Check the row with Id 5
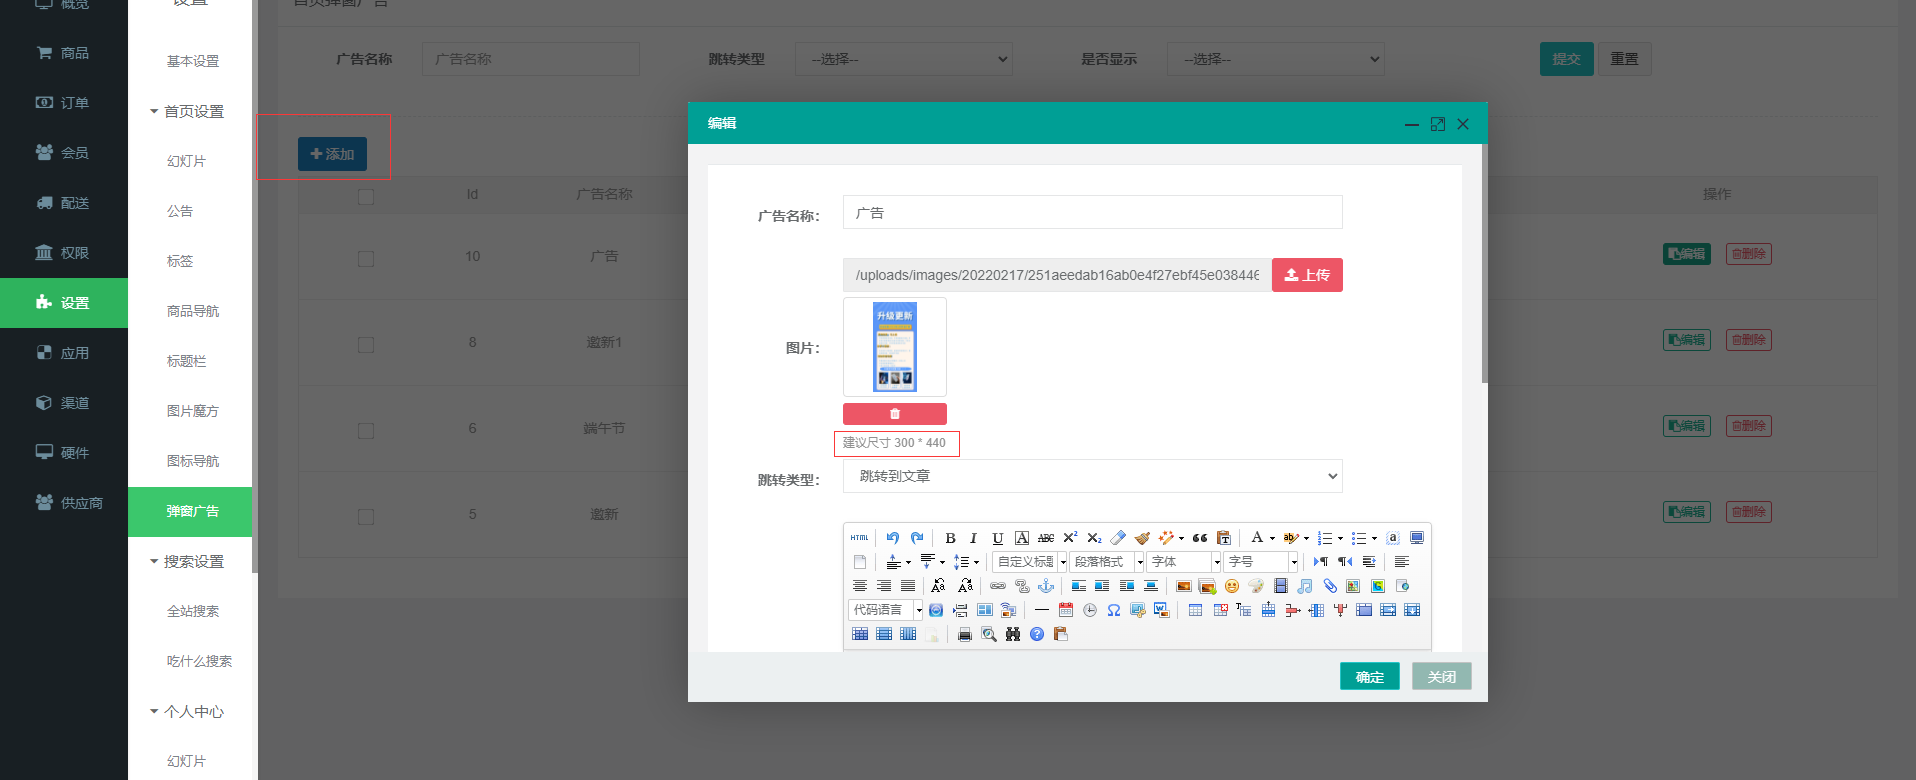 pos(366,516)
